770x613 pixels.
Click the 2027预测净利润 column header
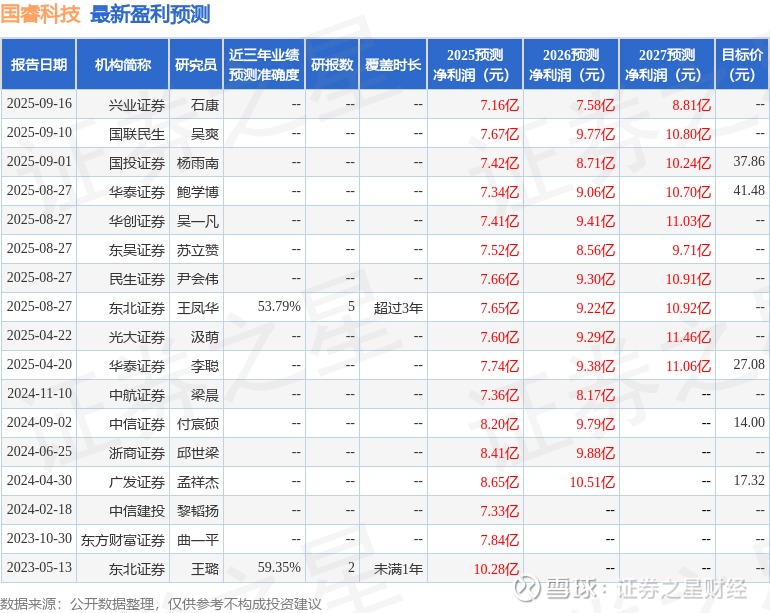(x=667, y=64)
